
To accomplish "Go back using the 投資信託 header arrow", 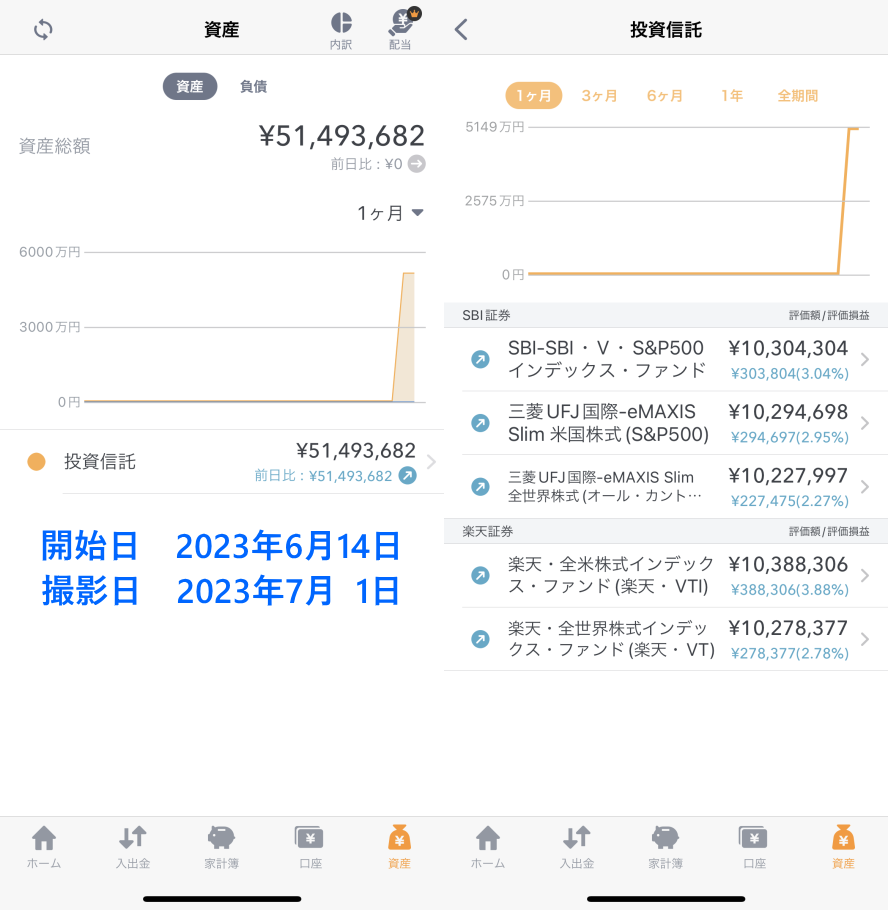I will pyautogui.click(x=461, y=29).
